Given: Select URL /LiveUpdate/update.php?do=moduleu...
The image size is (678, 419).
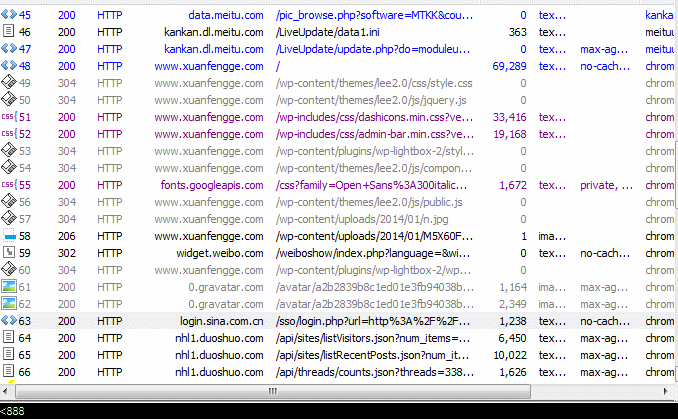Looking at the screenshot, I should 373,49.
